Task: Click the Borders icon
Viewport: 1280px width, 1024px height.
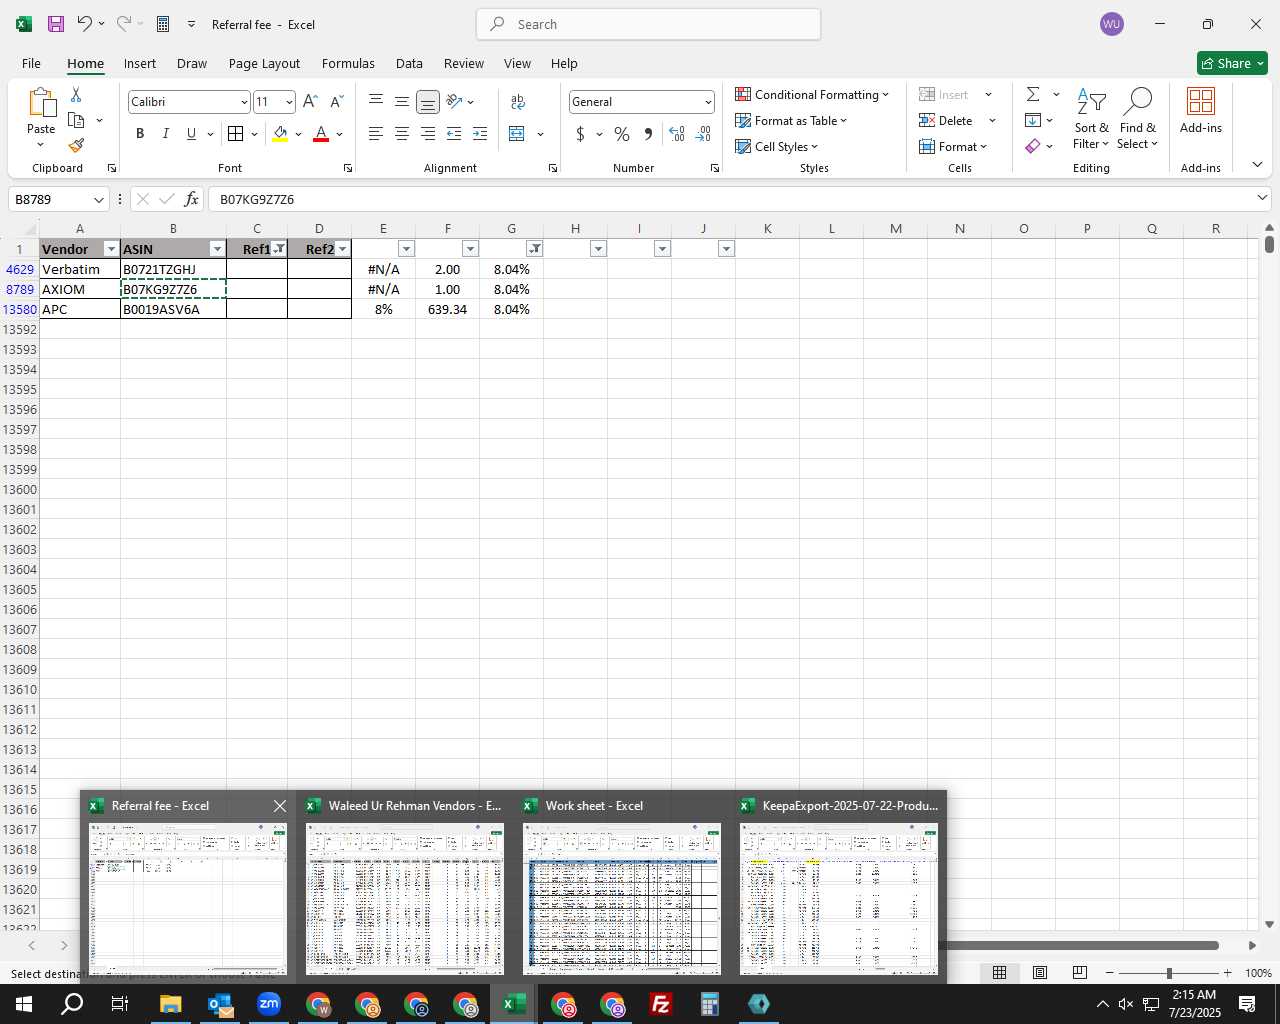Action: pyautogui.click(x=236, y=134)
